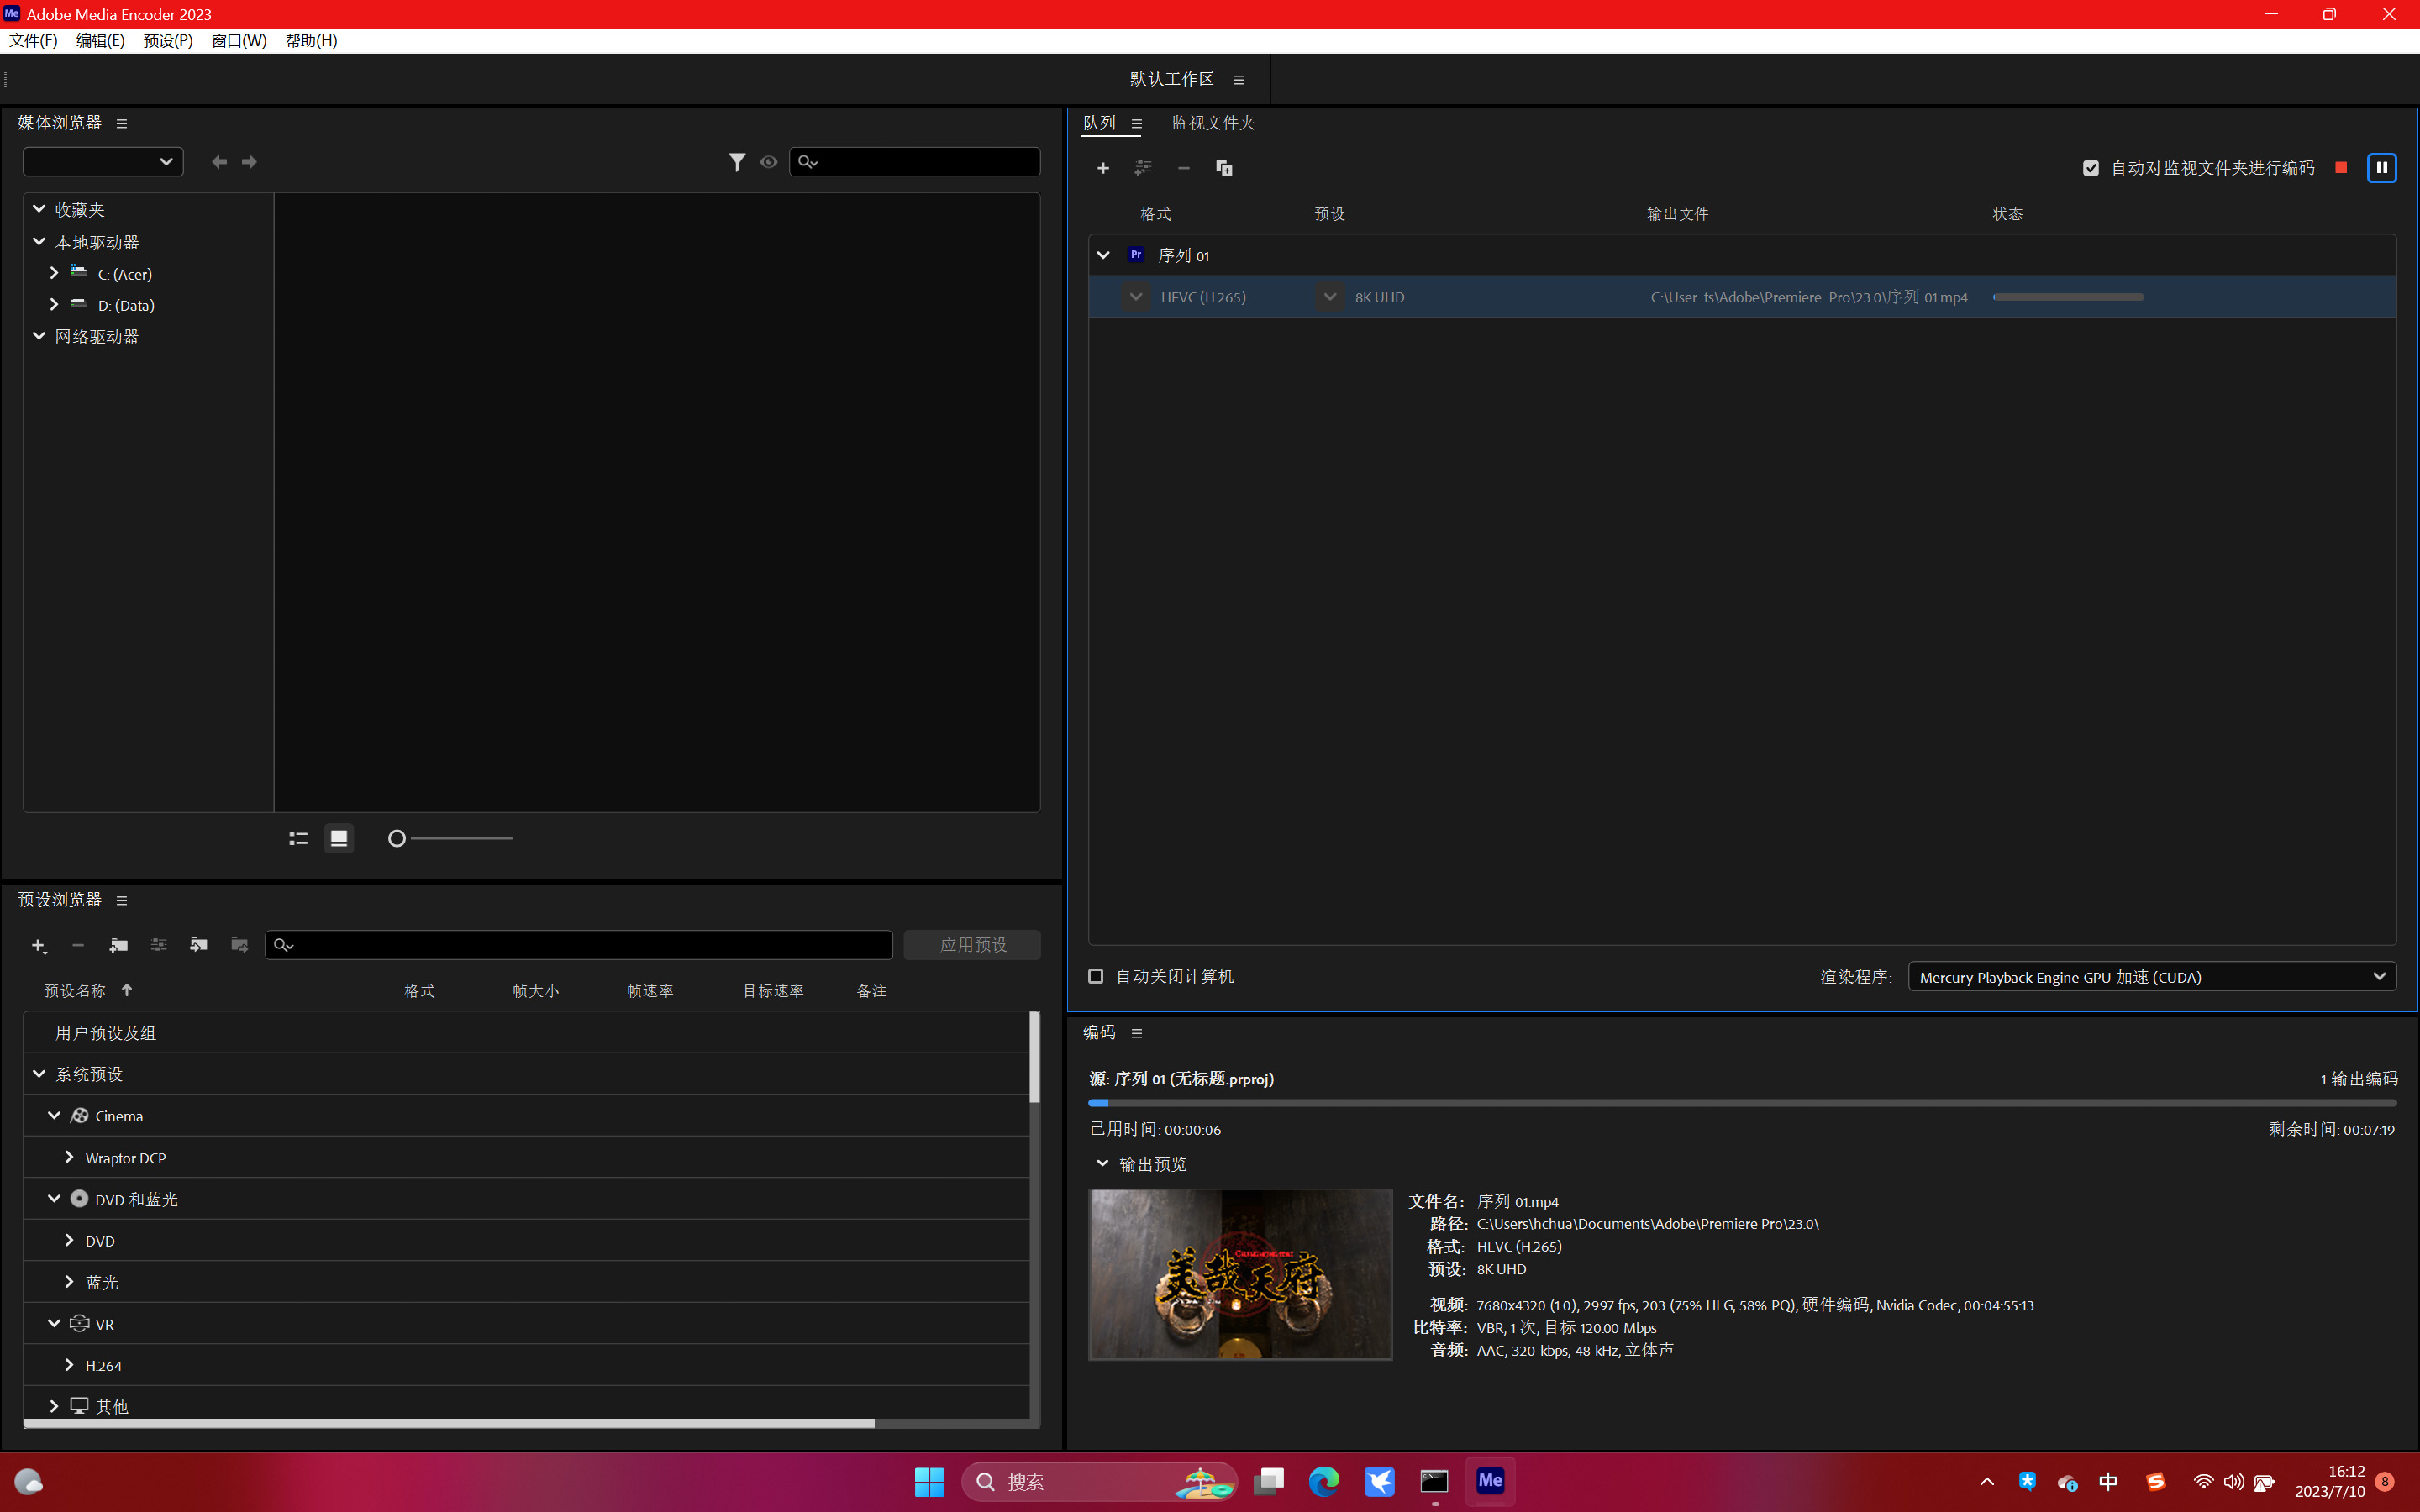Toggle the eye icon in media browser
2420x1512 pixels.
[768, 162]
